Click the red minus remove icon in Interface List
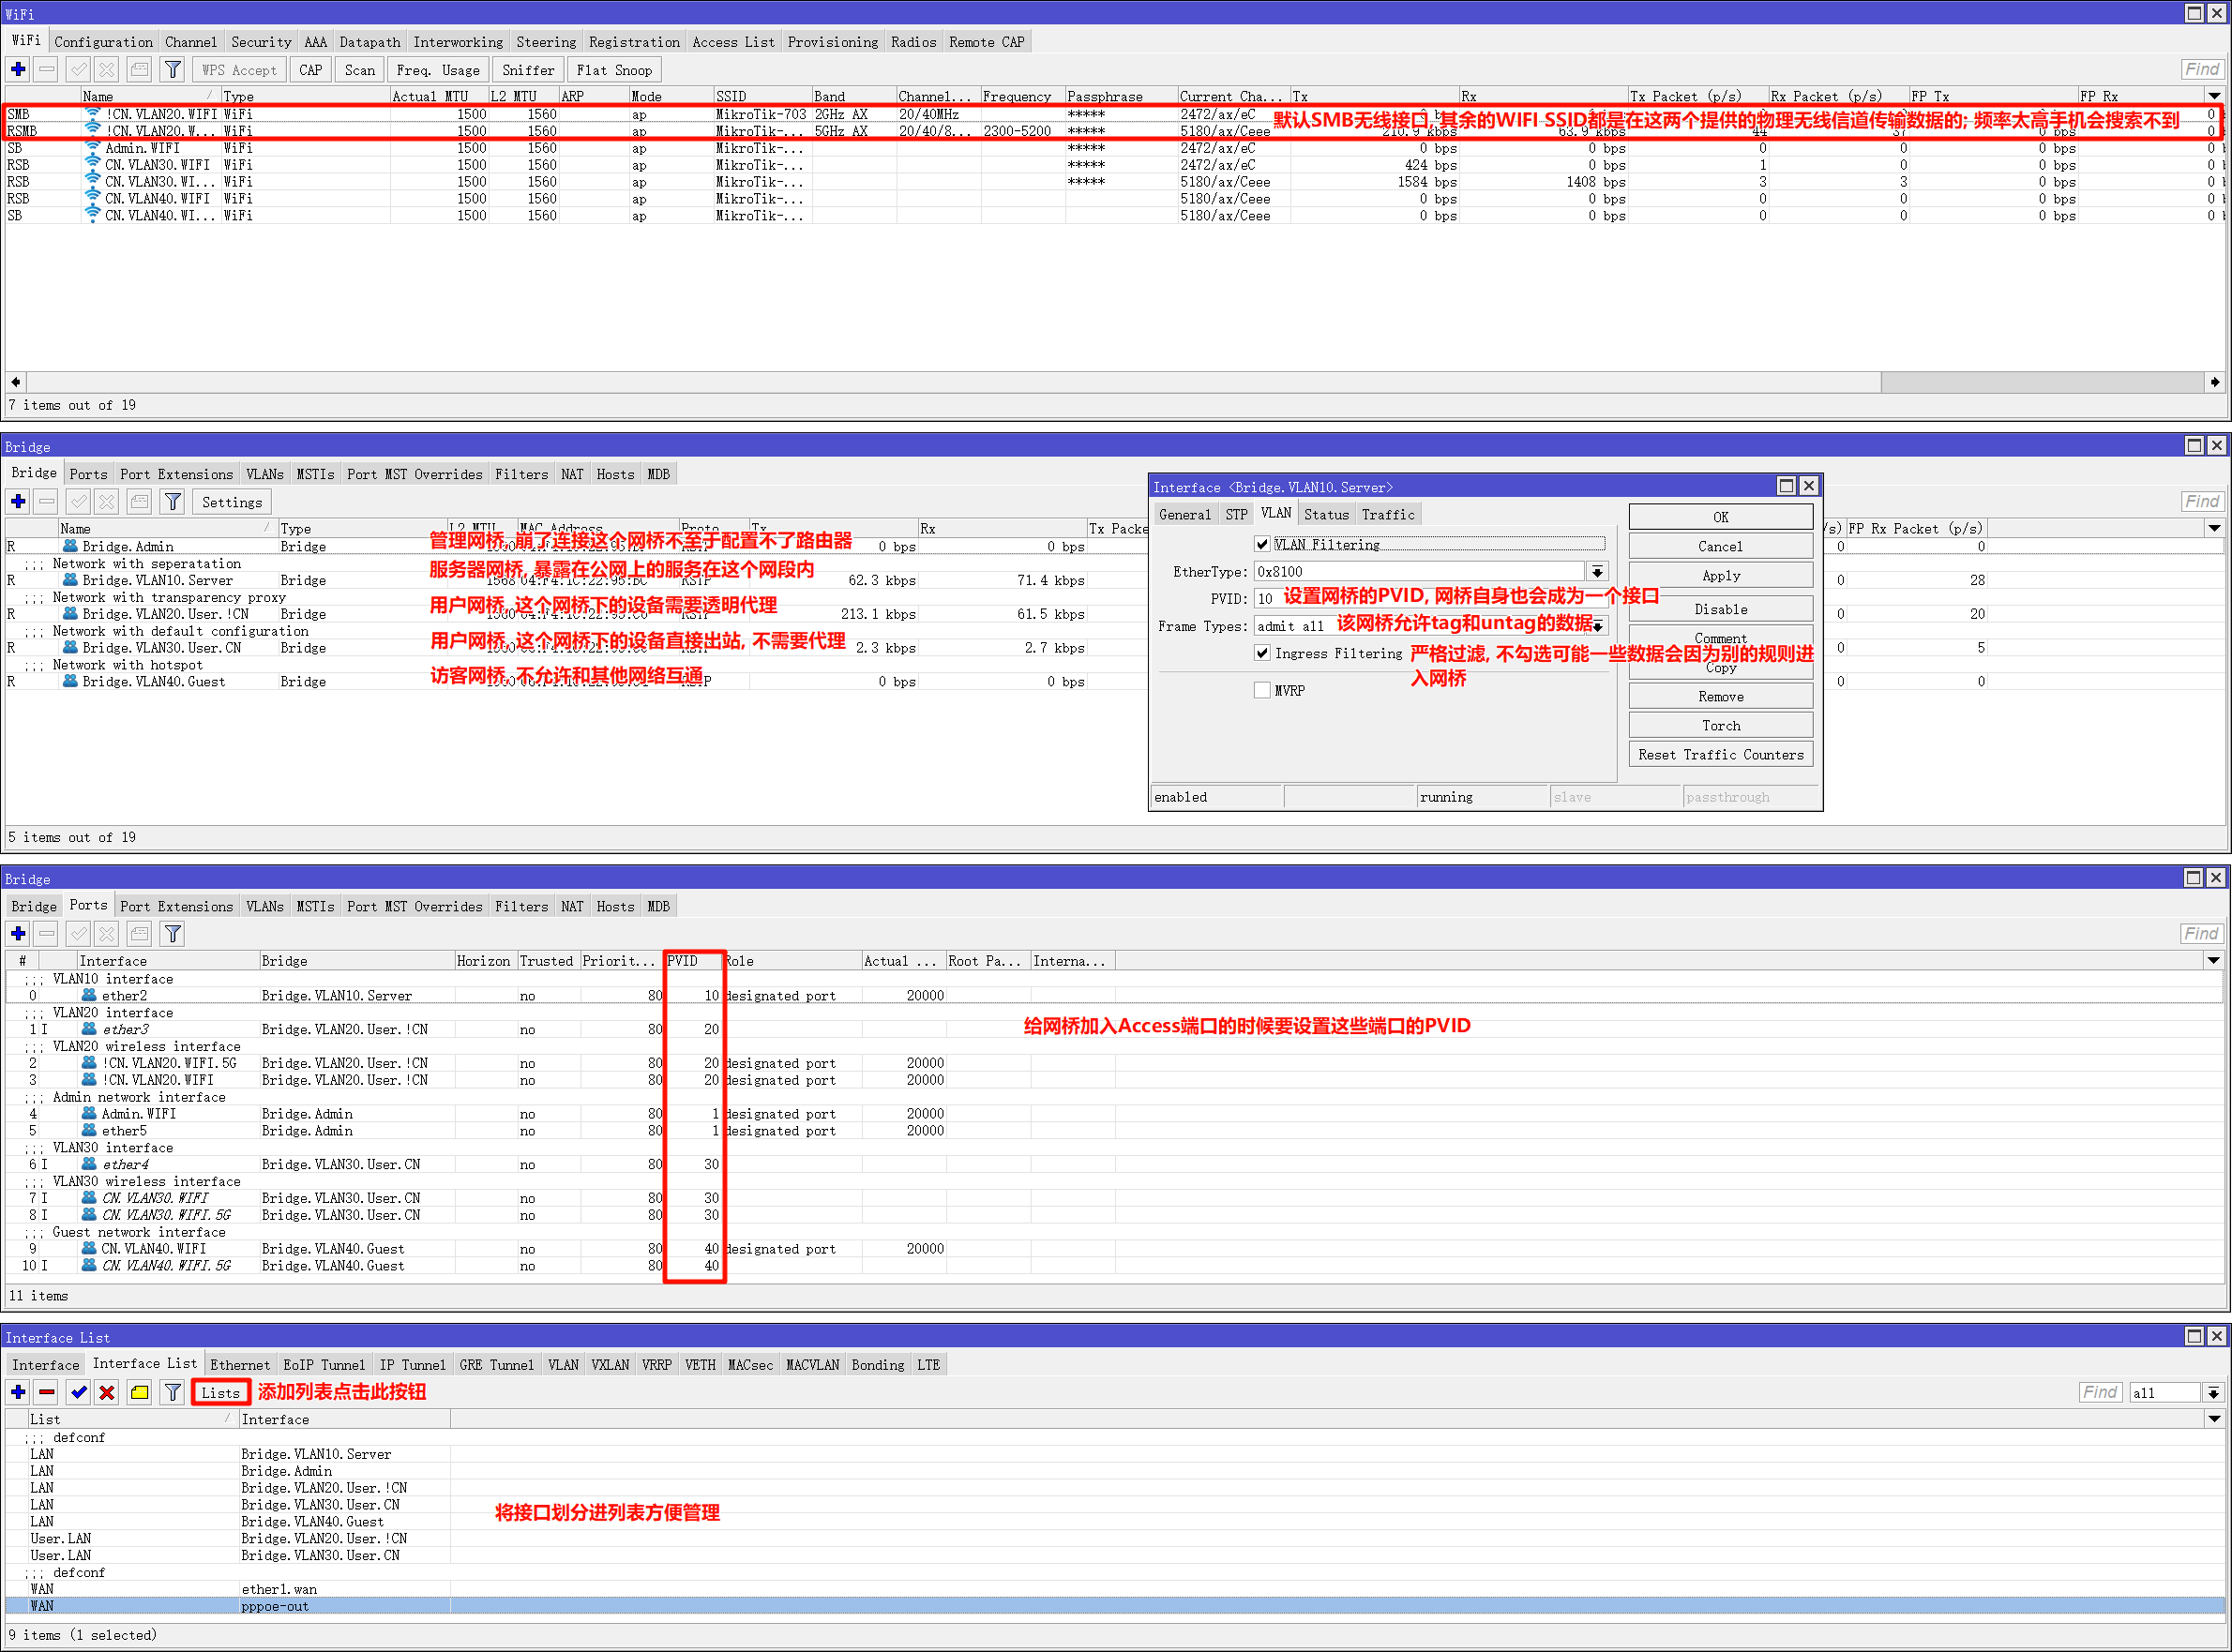2232x1652 pixels. pos(46,1392)
